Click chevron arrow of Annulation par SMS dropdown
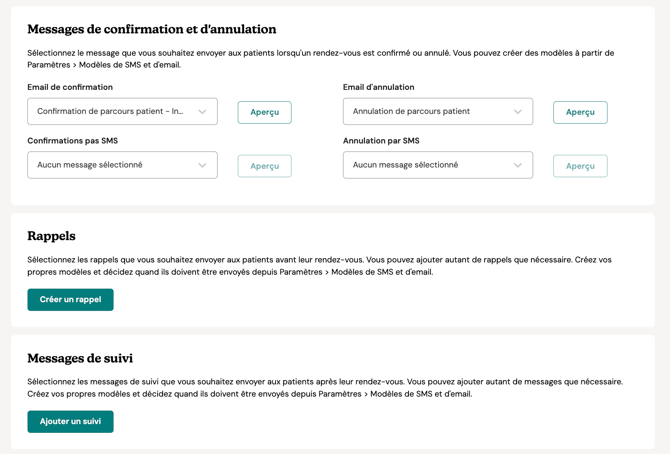The width and height of the screenshot is (670, 454). [518, 165]
